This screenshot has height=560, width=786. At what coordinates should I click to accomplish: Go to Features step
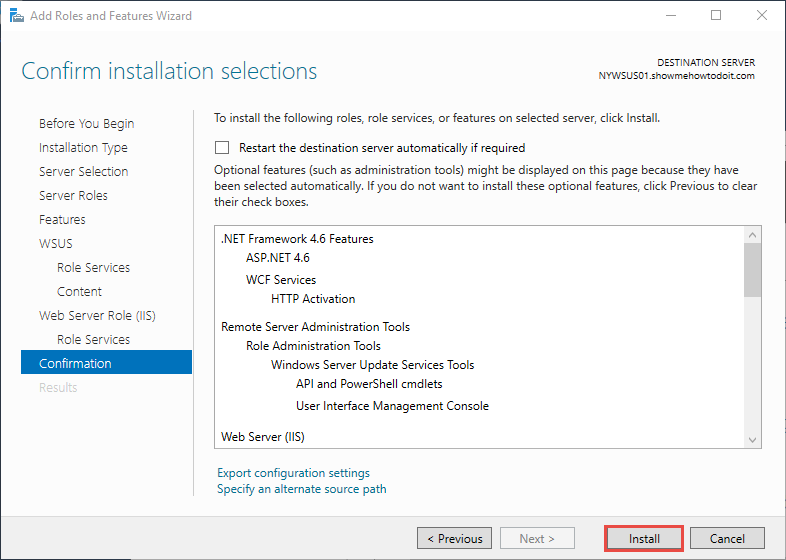click(62, 220)
